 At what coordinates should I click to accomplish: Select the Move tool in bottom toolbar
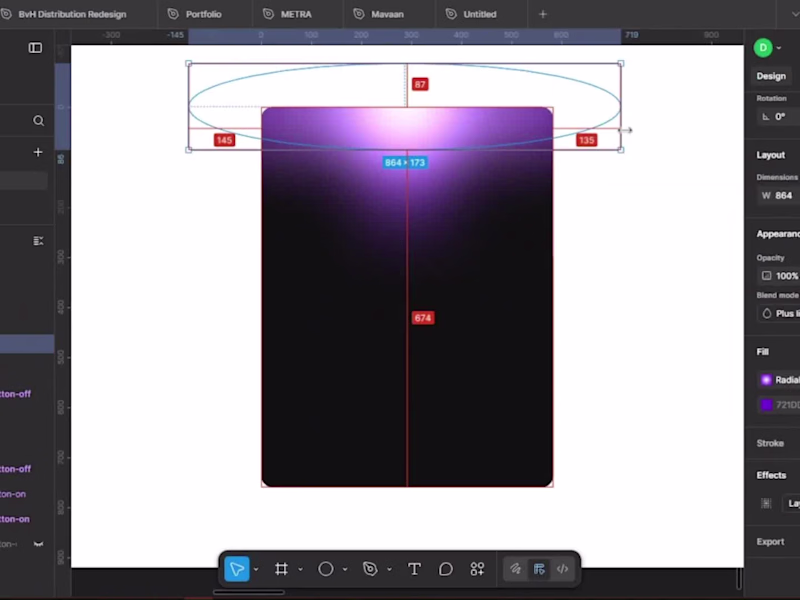click(237, 569)
